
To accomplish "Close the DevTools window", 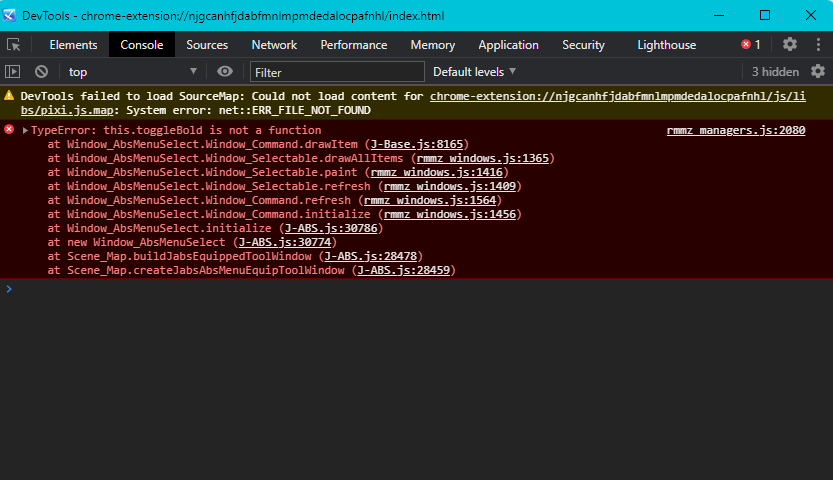I will click(x=810, y=15).
